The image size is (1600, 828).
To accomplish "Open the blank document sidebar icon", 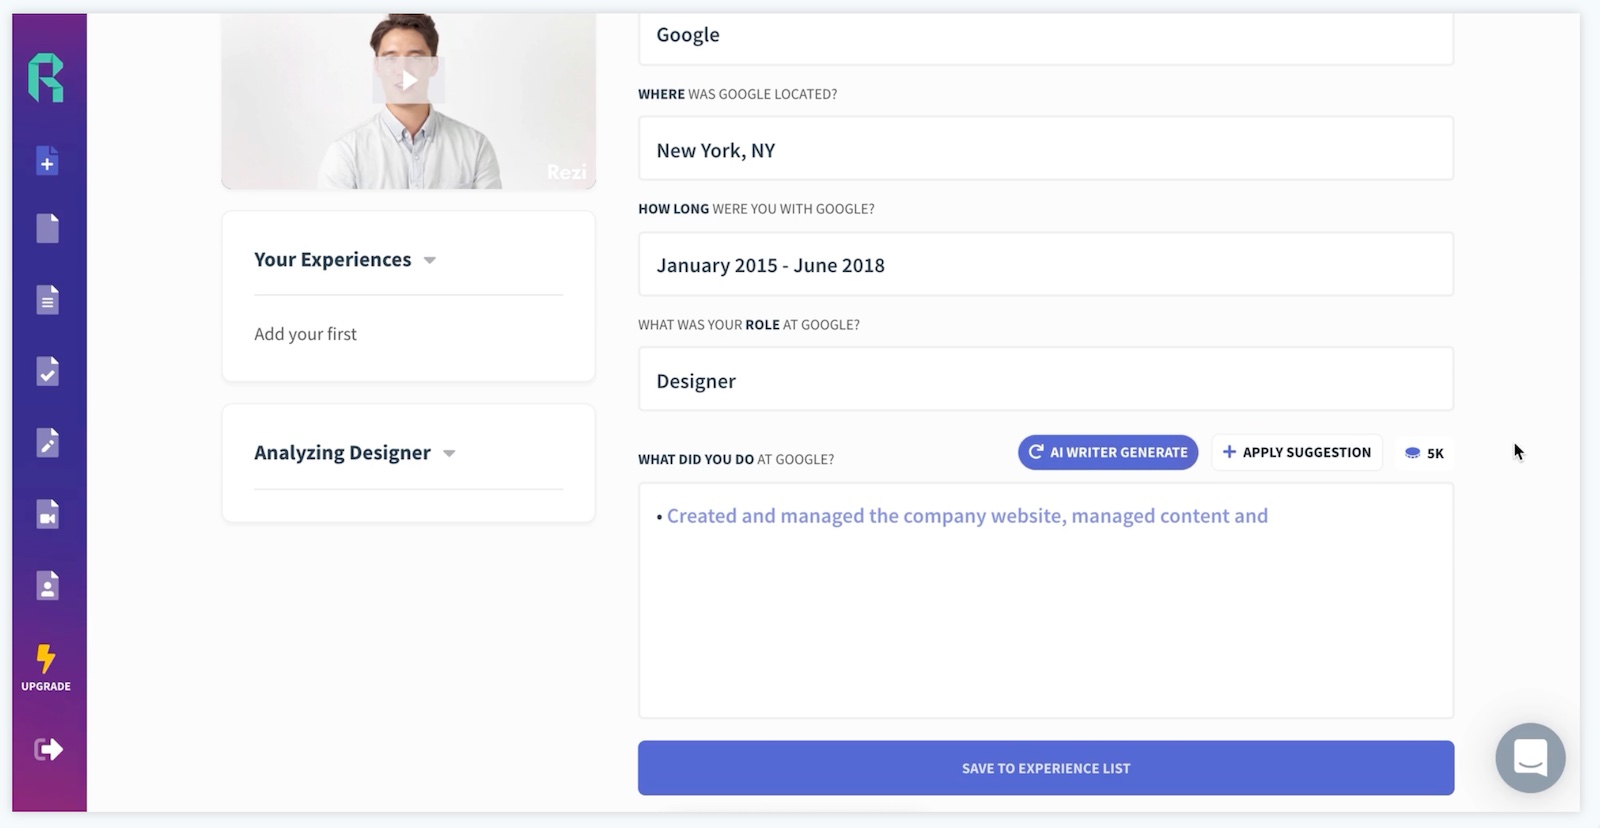I will (x=47, y=228).
